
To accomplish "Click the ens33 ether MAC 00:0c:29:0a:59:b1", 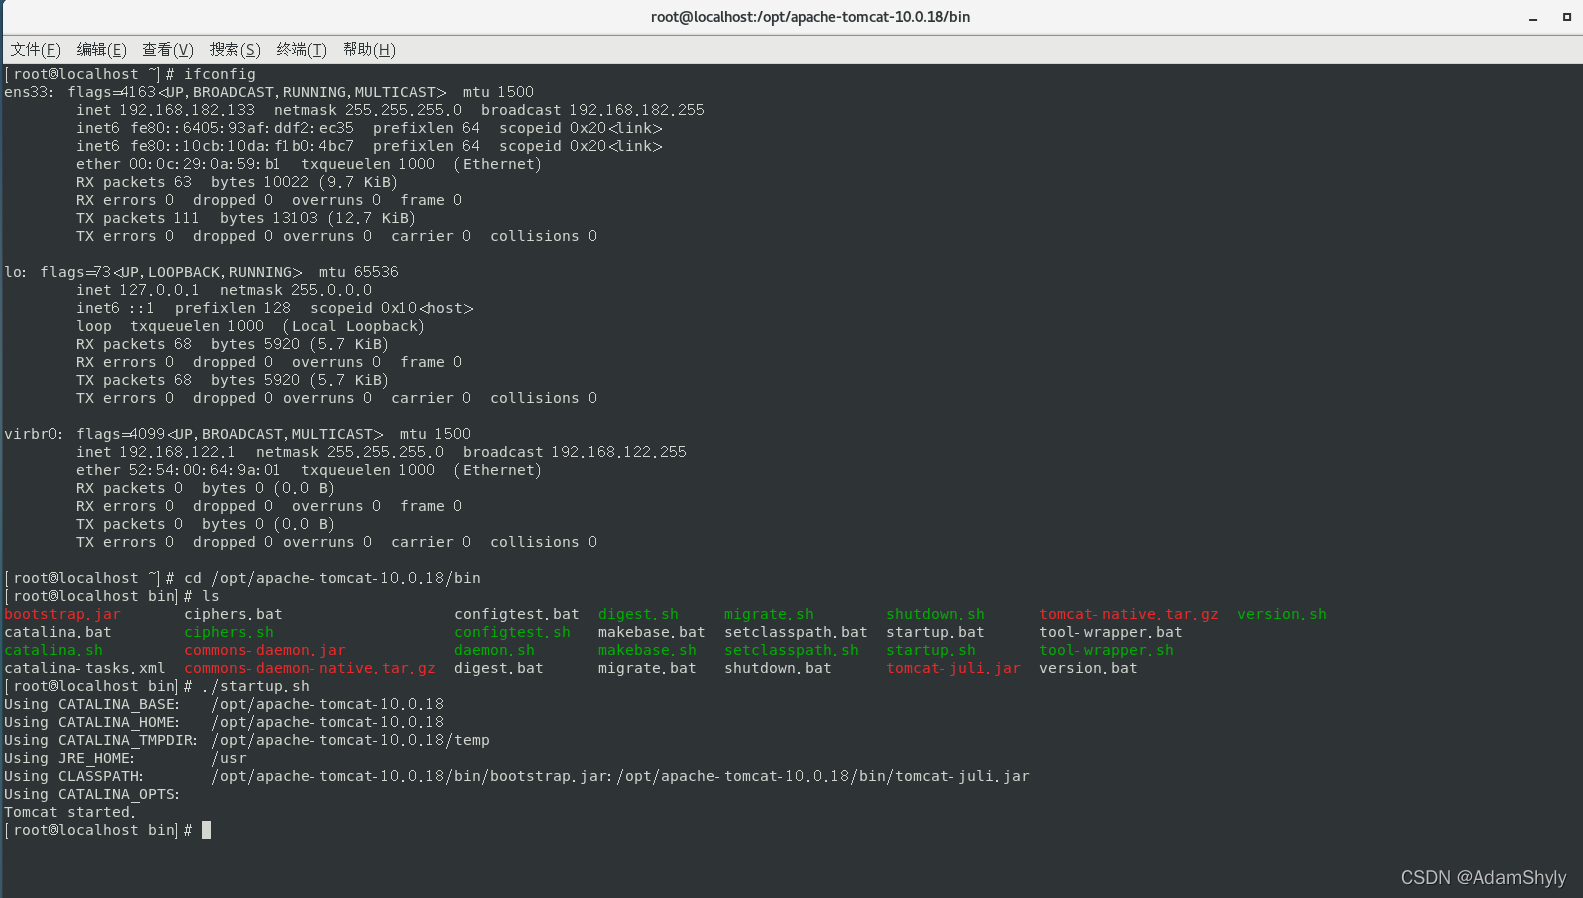I will pyautogui.click(x=204, y=164).
